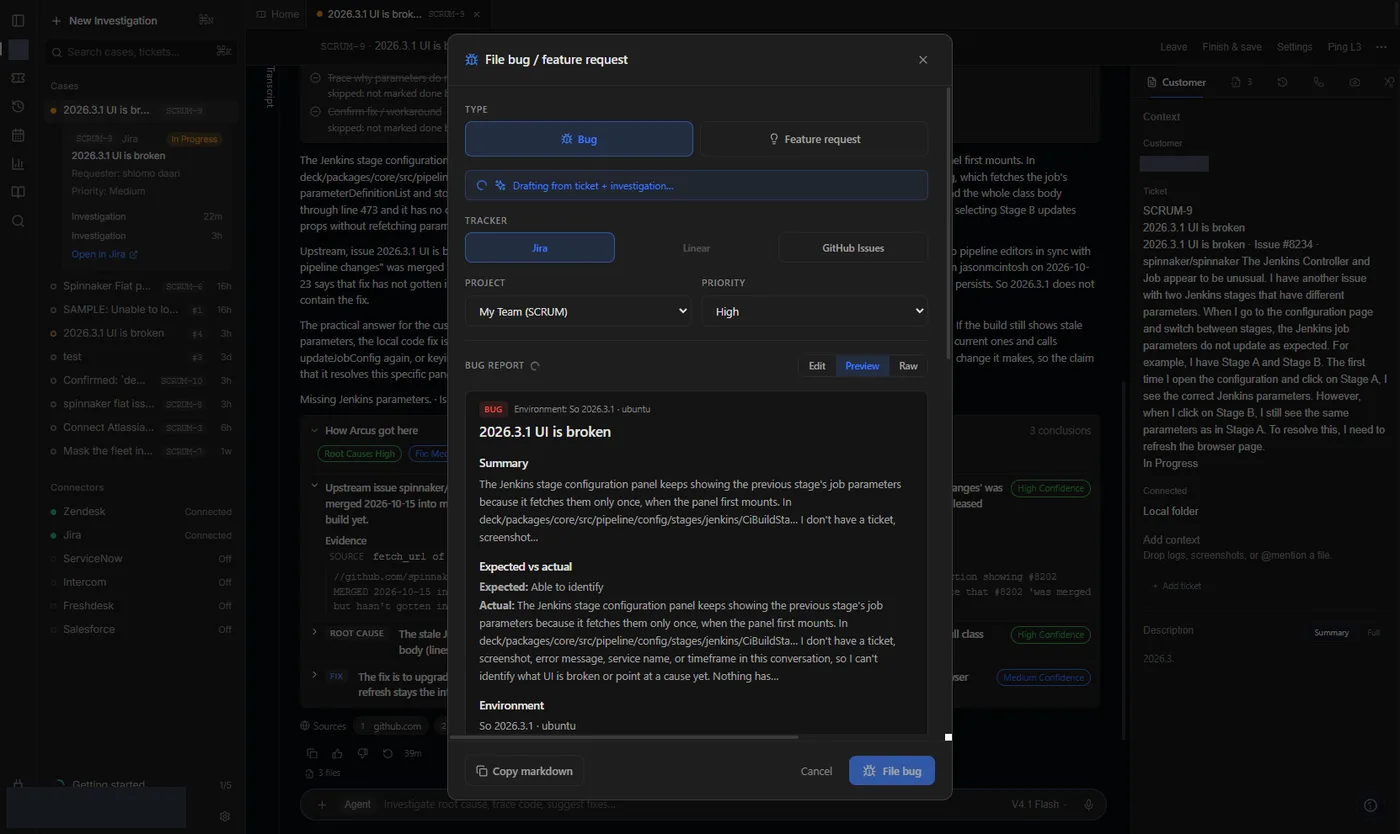This screenshot has width=1400, height=834.
Task: Close the File bug dialog
Action: (923, 60)
